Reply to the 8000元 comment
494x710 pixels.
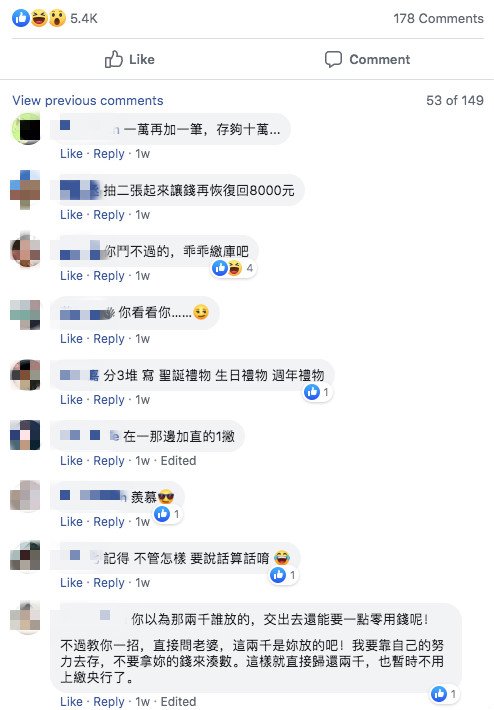109,215
